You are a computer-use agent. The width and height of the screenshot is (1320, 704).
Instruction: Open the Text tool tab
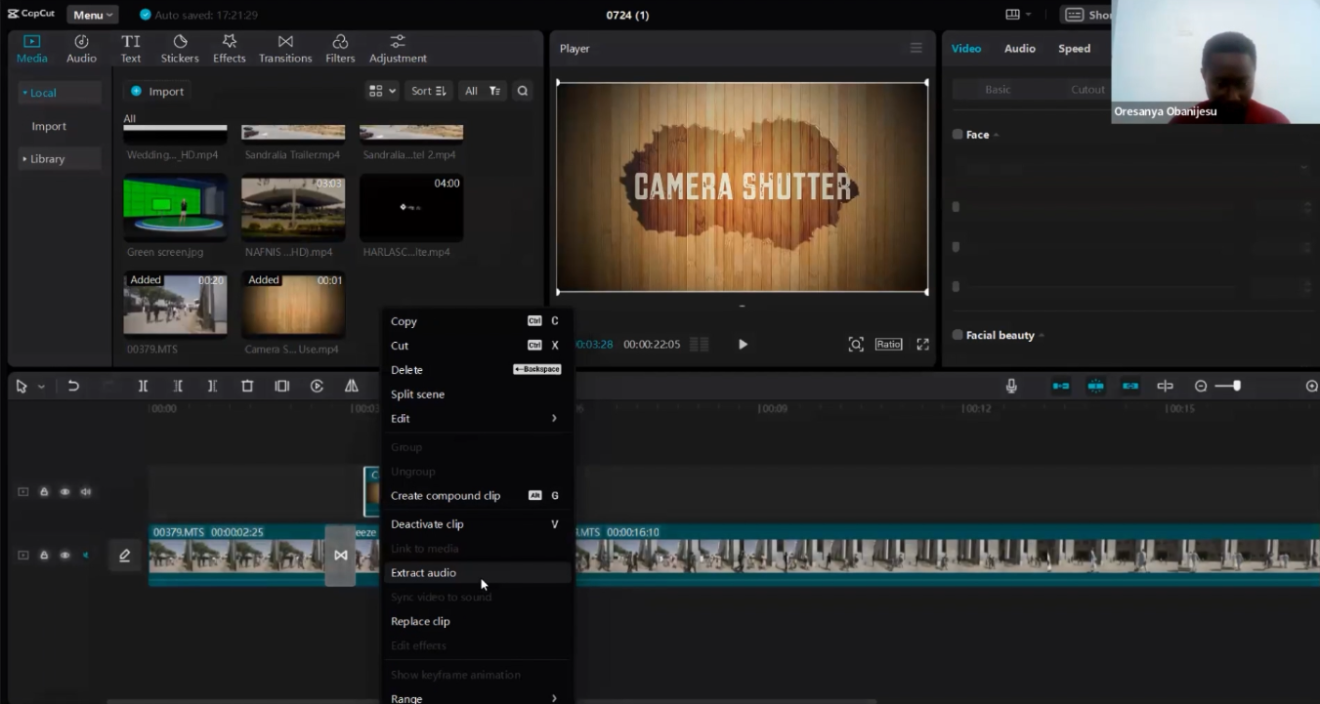click(x=131, y=48)
